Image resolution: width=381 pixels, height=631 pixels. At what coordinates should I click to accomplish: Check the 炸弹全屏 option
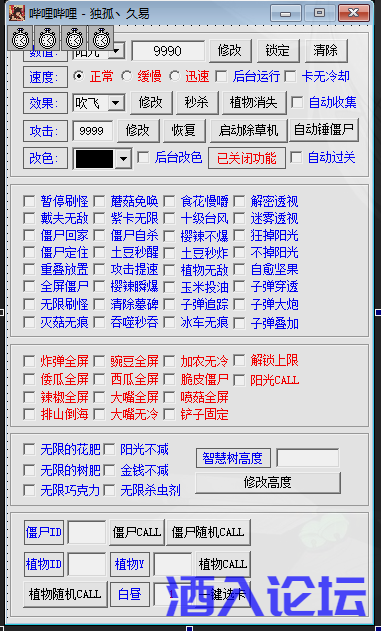29,361
